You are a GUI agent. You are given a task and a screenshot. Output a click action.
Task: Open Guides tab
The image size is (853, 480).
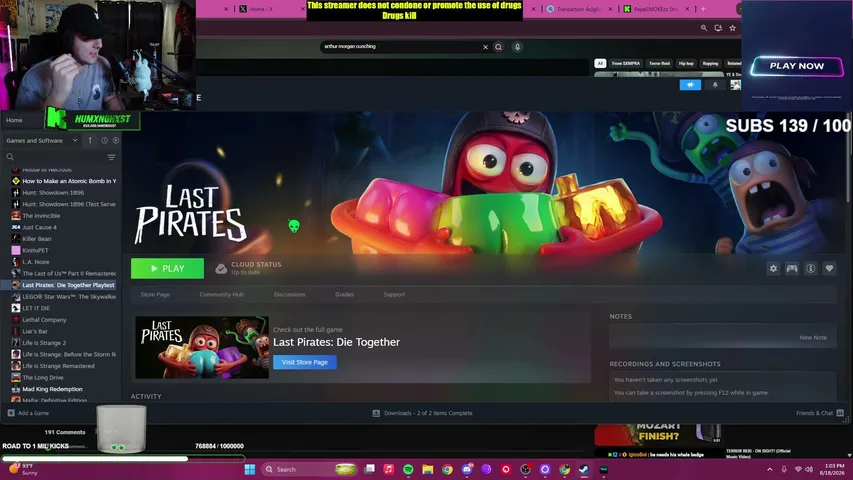pyautogui.click(x=344, y=294)
